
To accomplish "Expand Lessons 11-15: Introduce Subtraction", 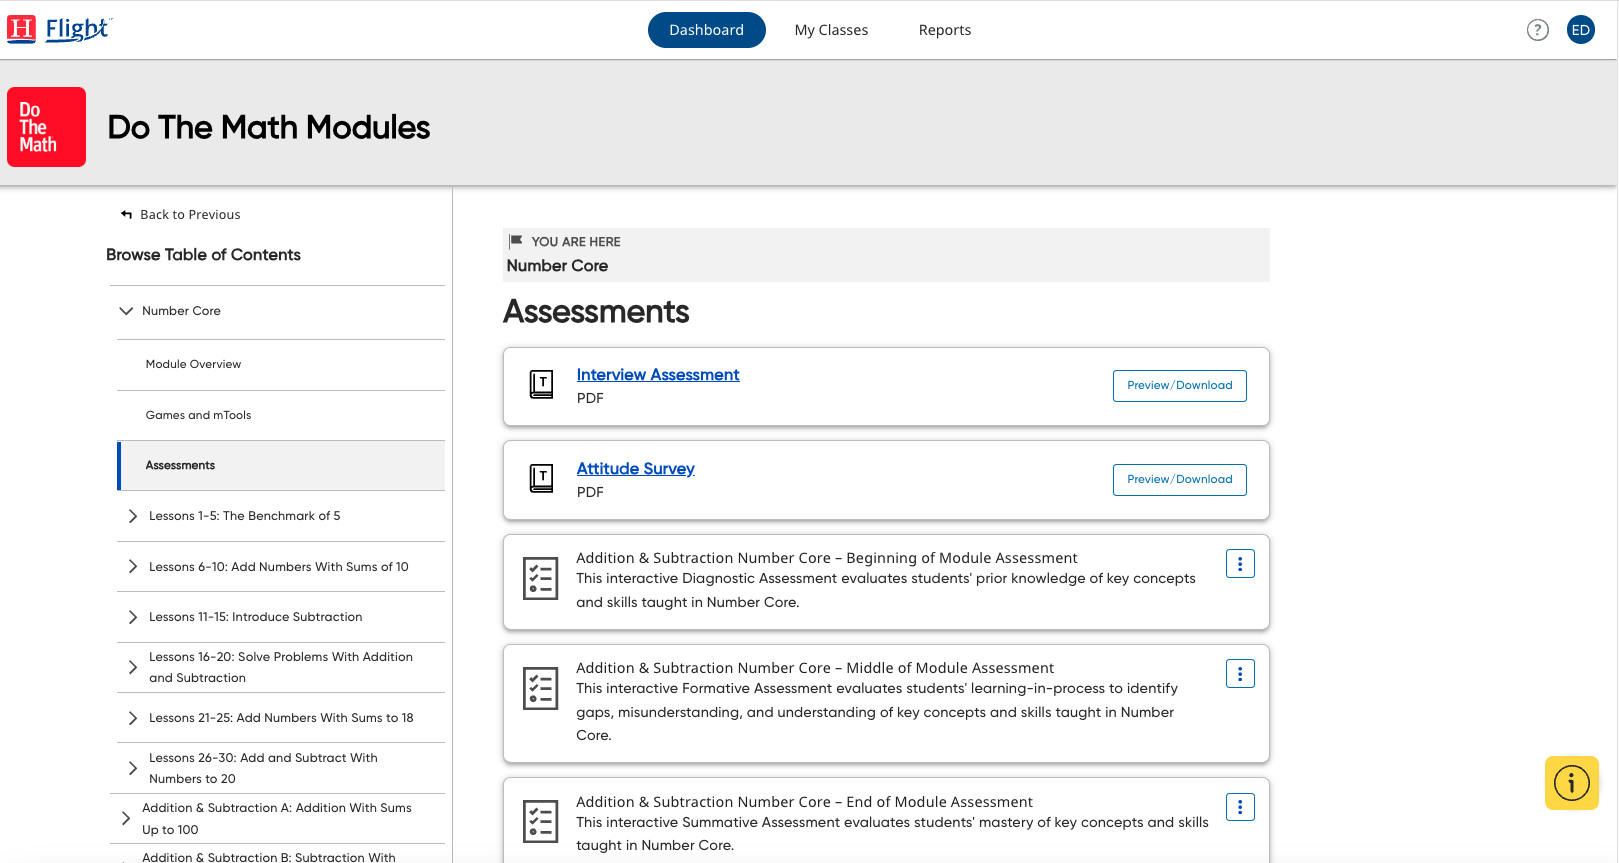I will (133, 617).
